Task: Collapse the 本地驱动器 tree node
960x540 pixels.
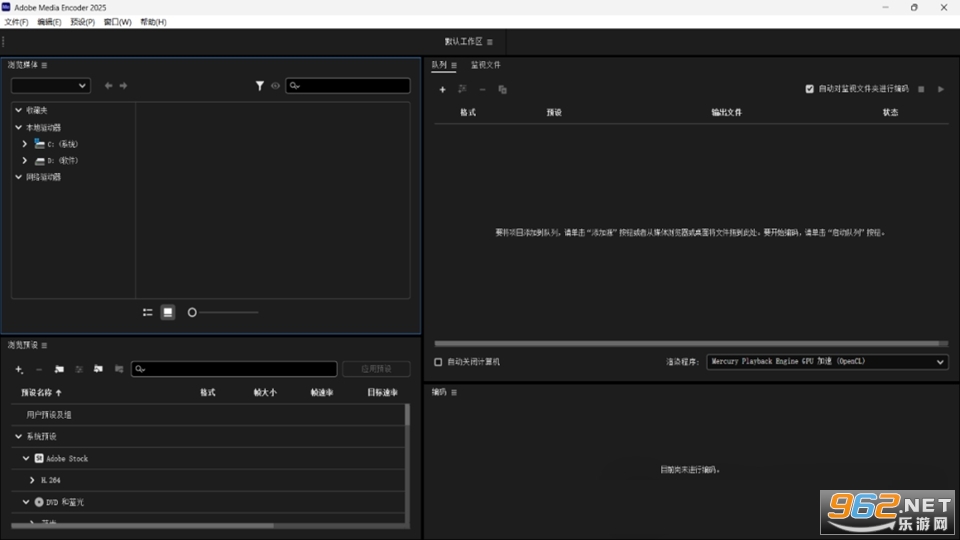Action: pos(18,127)
